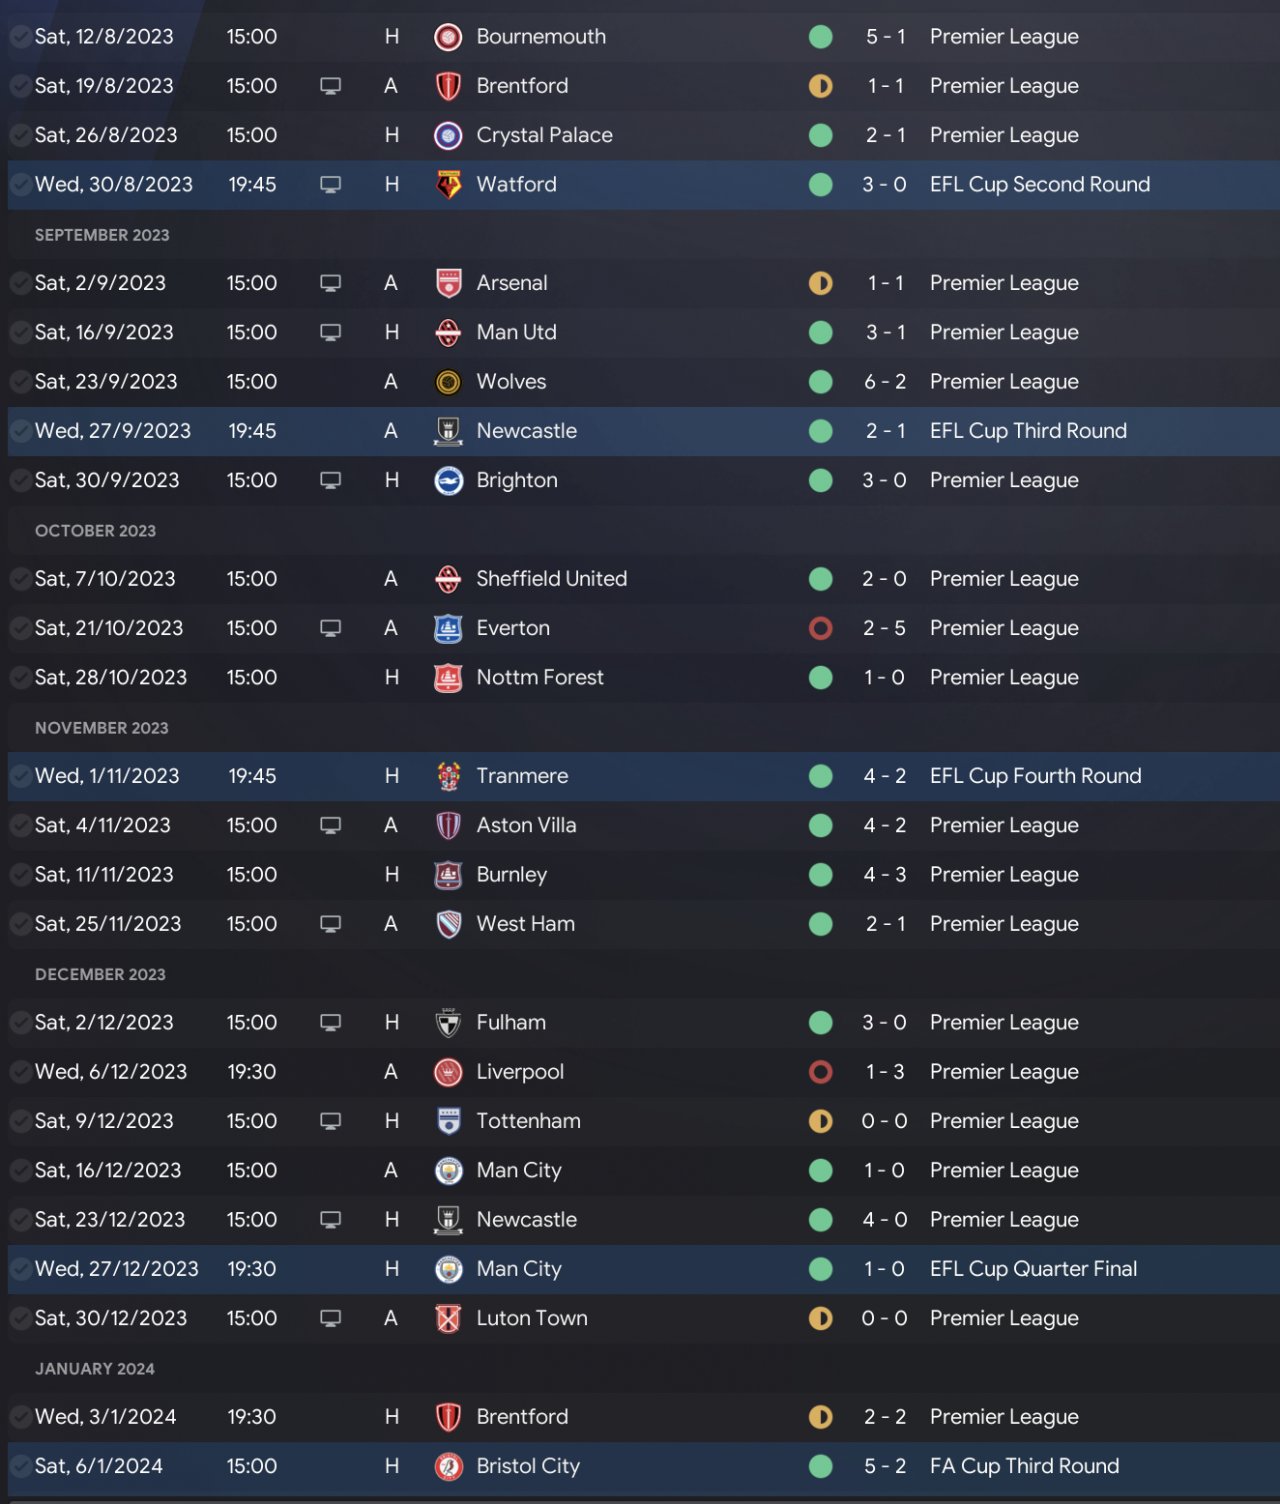Open the Sheffield United team name link

pyautogui.click(x=551, y=579)
